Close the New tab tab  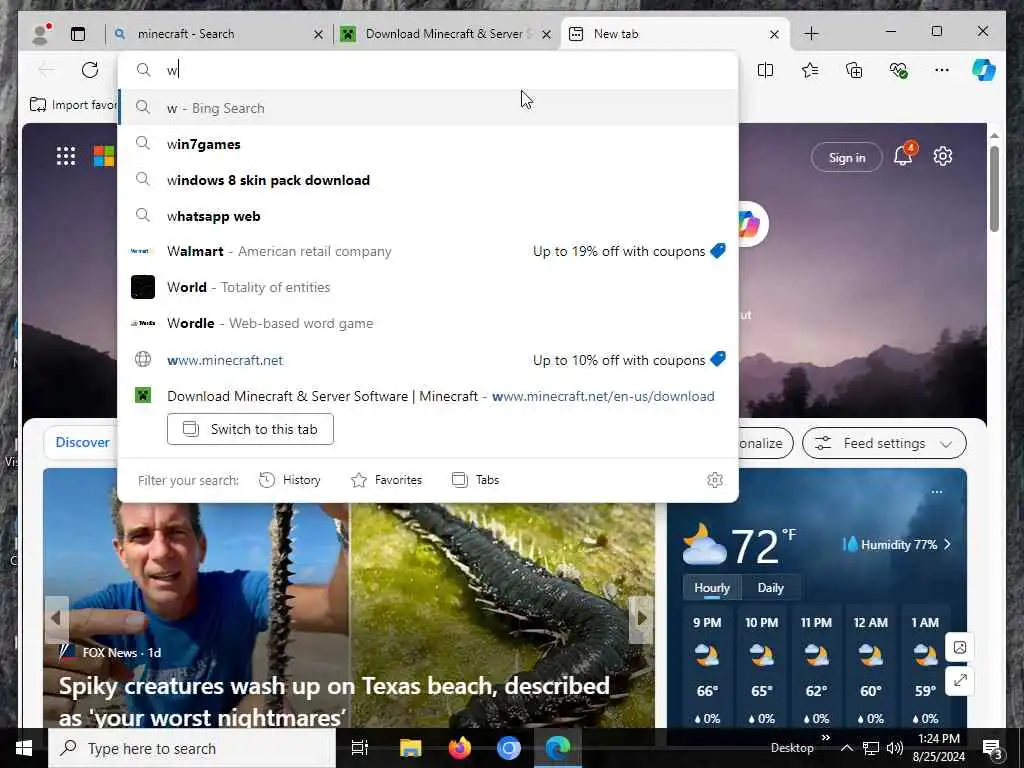774,34
